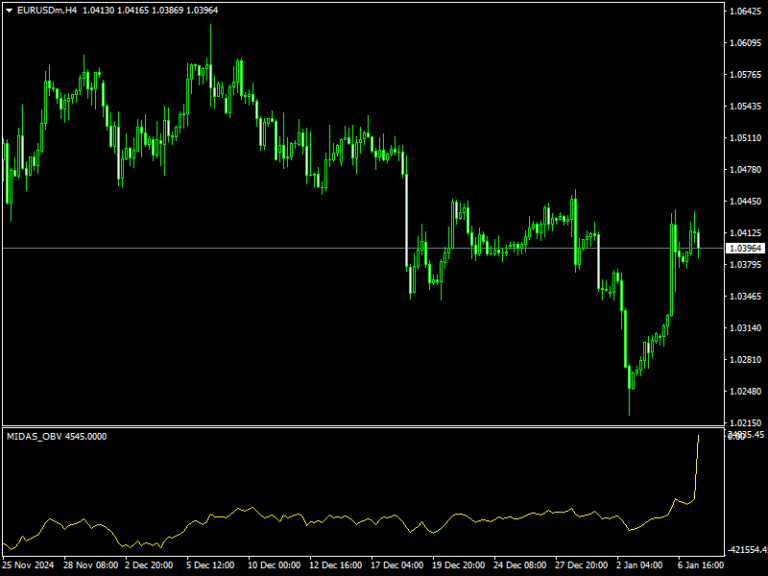Click the 17 Dec 04:00 time label
The image size is (768, 576).
(397, 565)
